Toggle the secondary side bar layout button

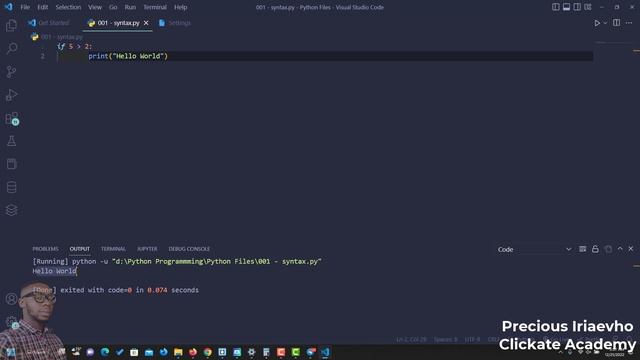[577, 7]
